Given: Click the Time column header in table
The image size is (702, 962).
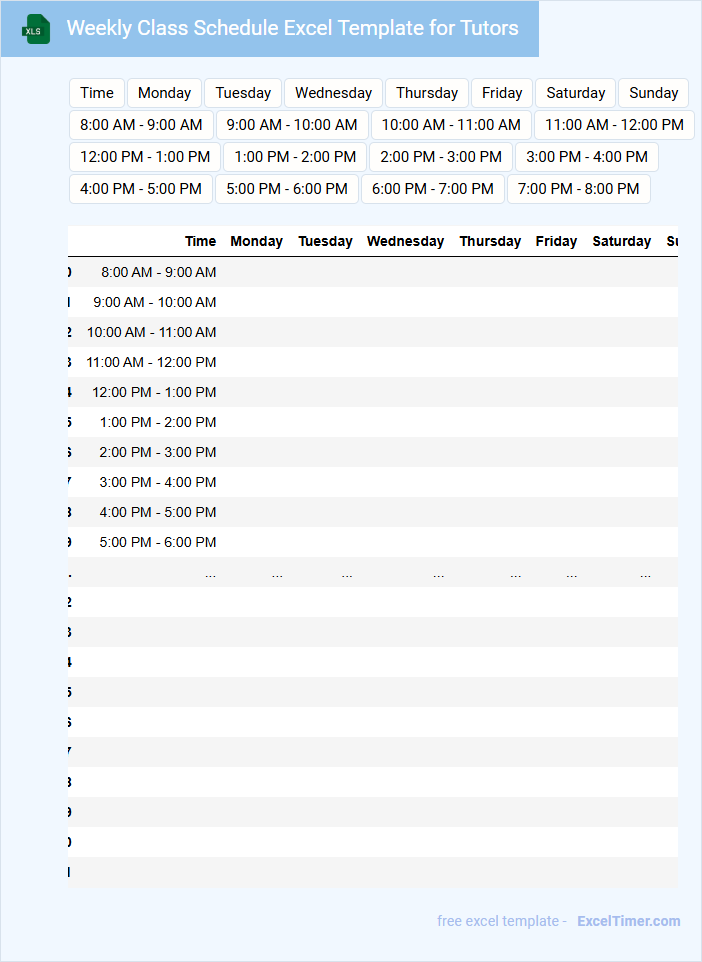Looking at the screenshot, I should click(201, 242).
